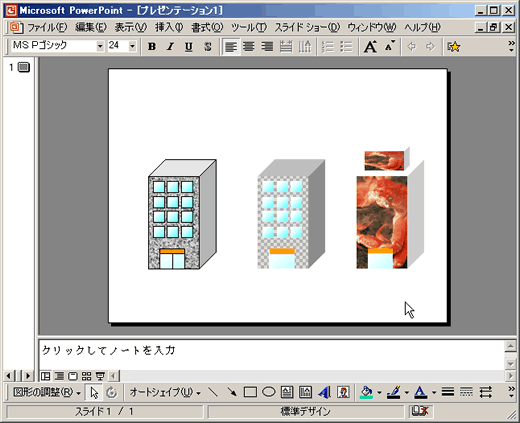520x423 pixels.
Task: Select the Rectangle drawing tool
Action: tap(250, 392)
